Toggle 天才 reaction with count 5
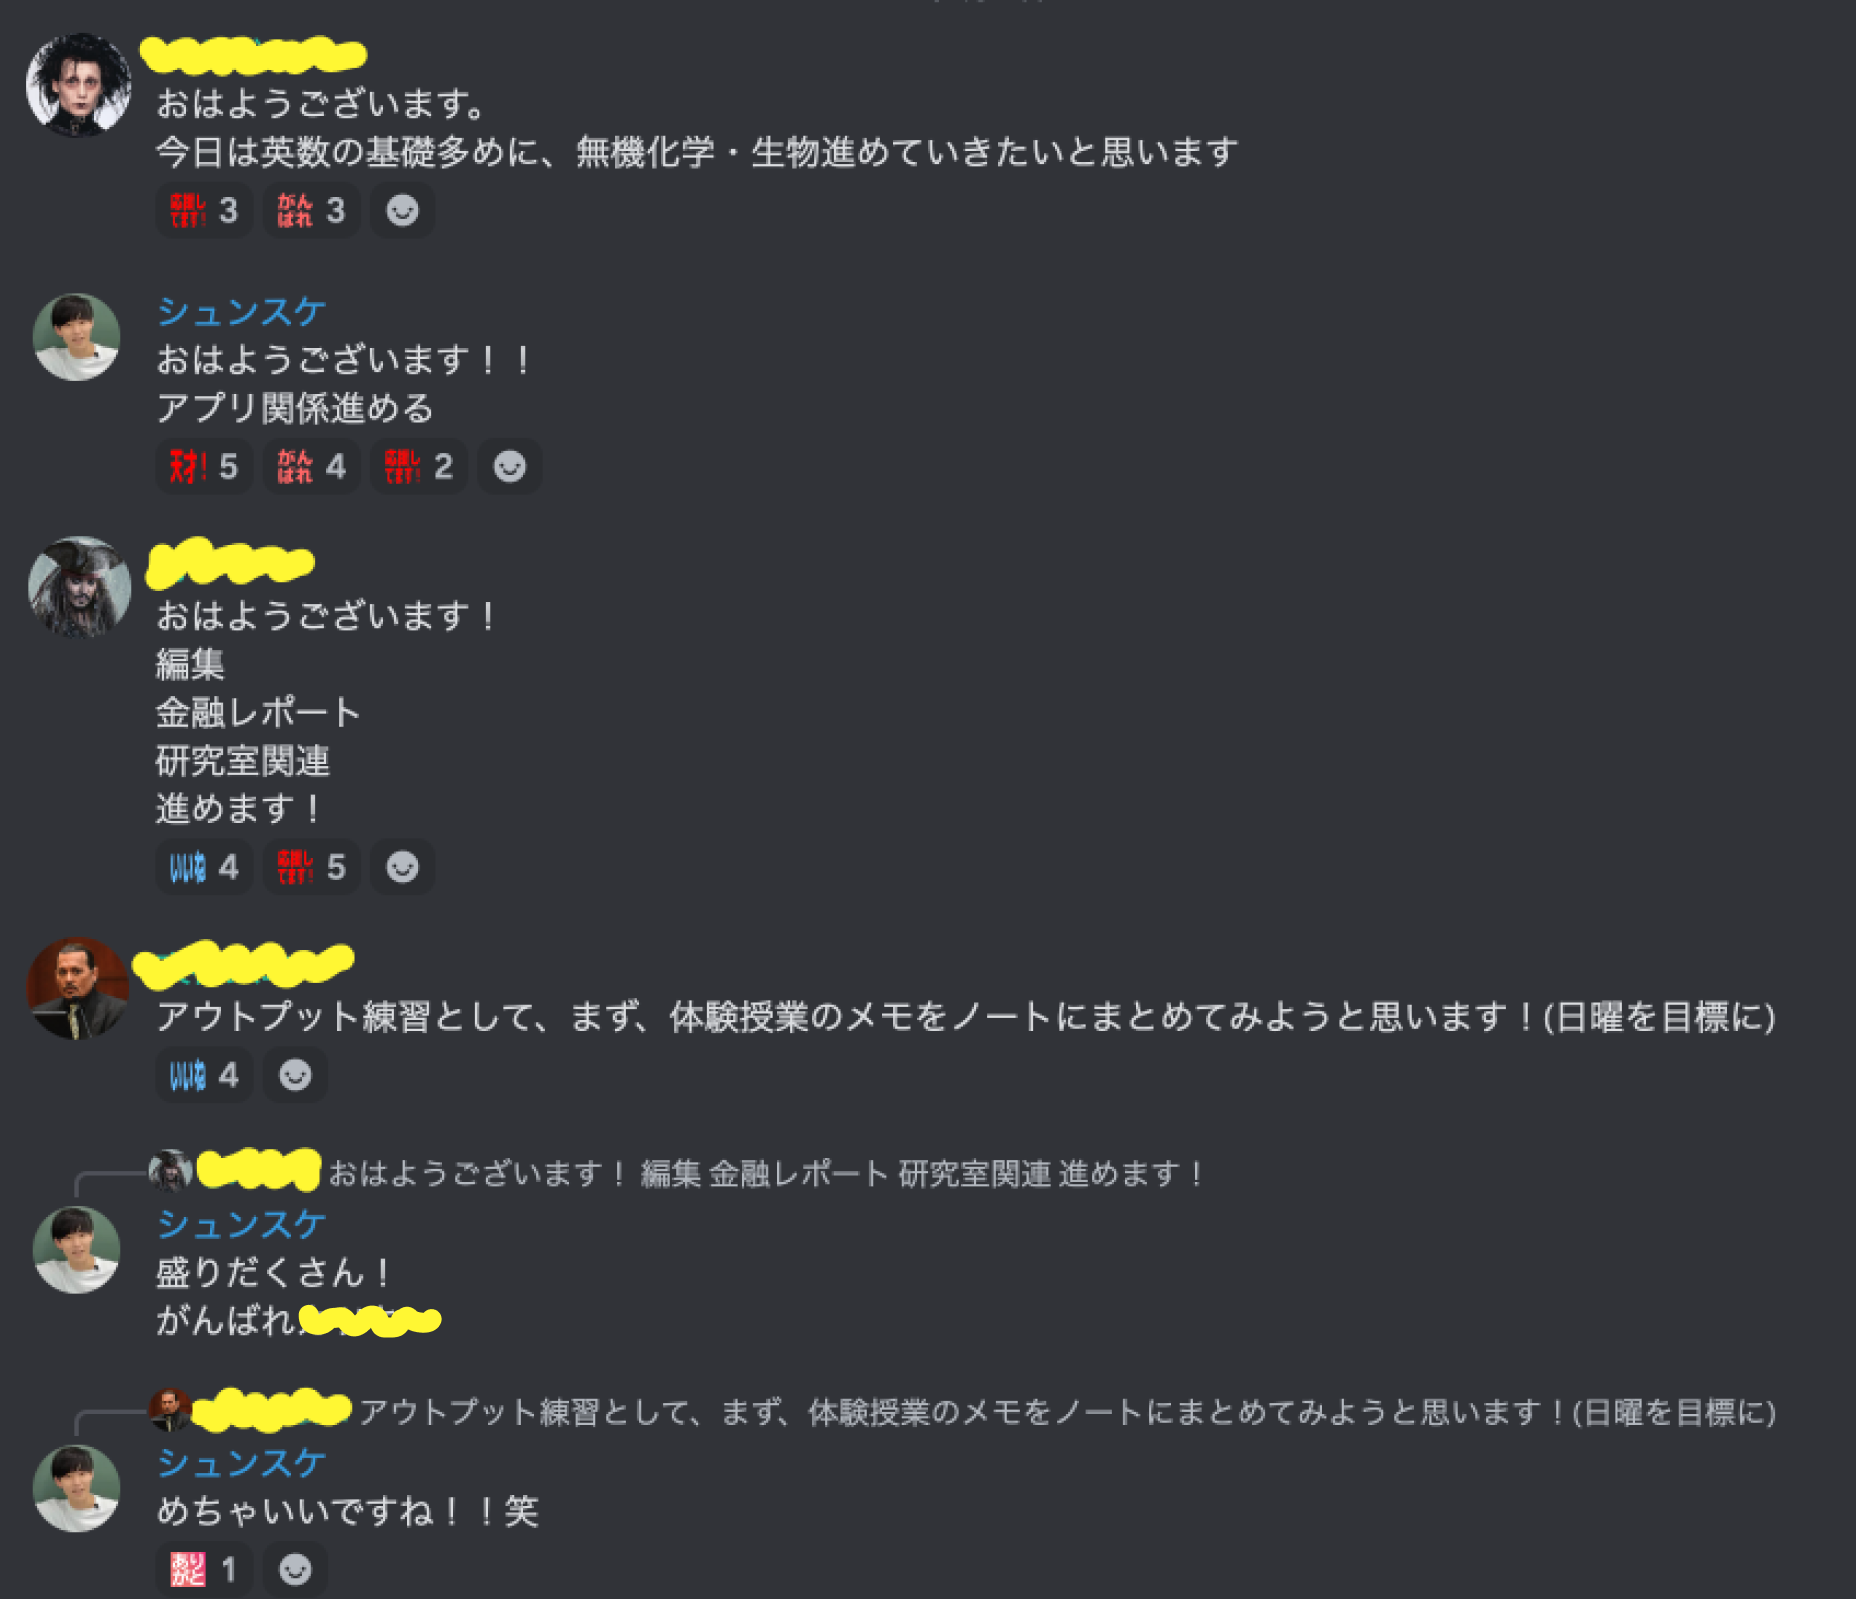The image size is (1856, 1599). coord(204,466)
